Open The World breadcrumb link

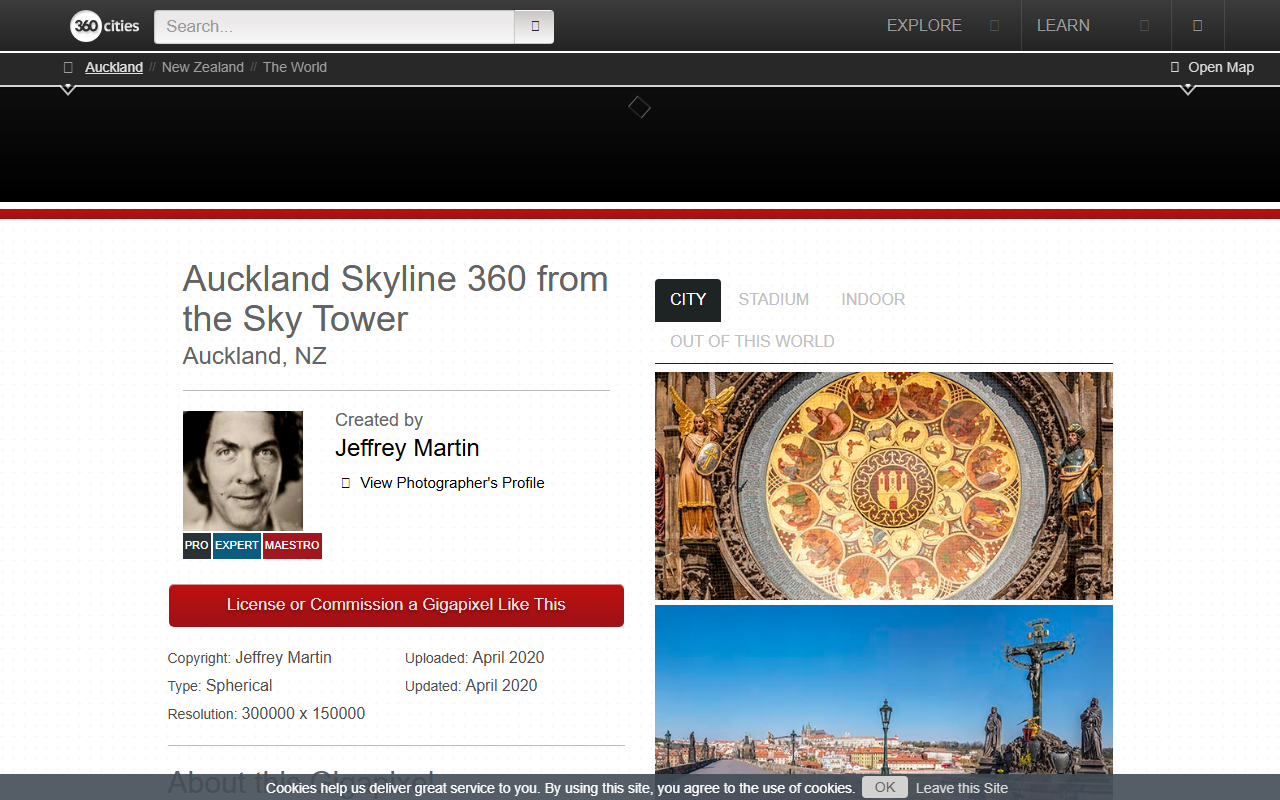(295, 67)
